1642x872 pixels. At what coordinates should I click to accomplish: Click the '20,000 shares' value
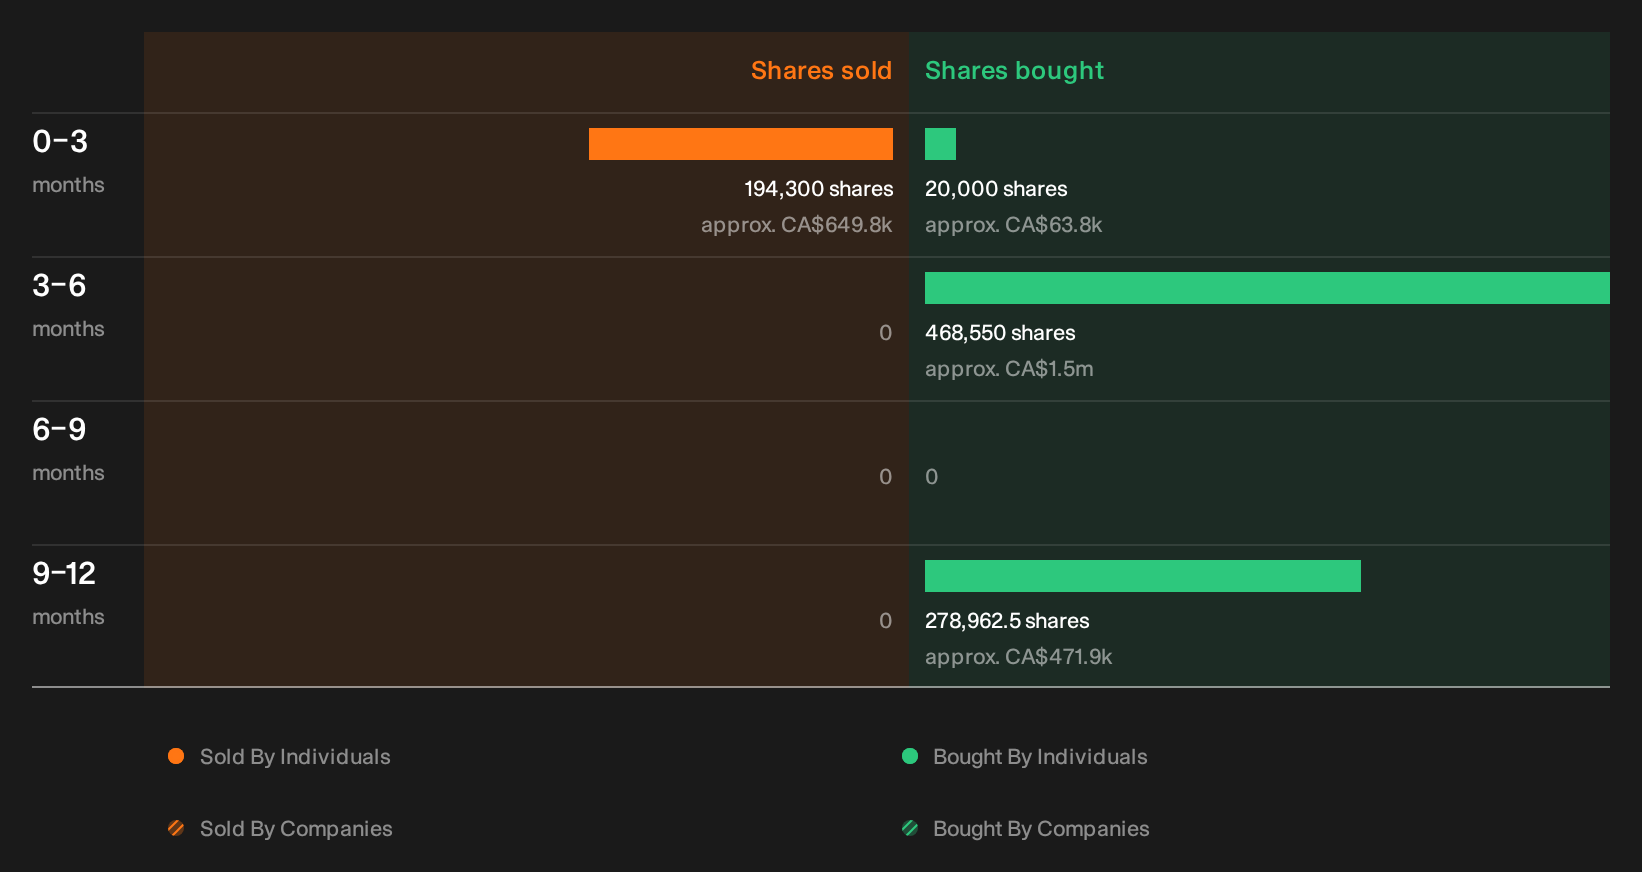[x=996, y=189]
